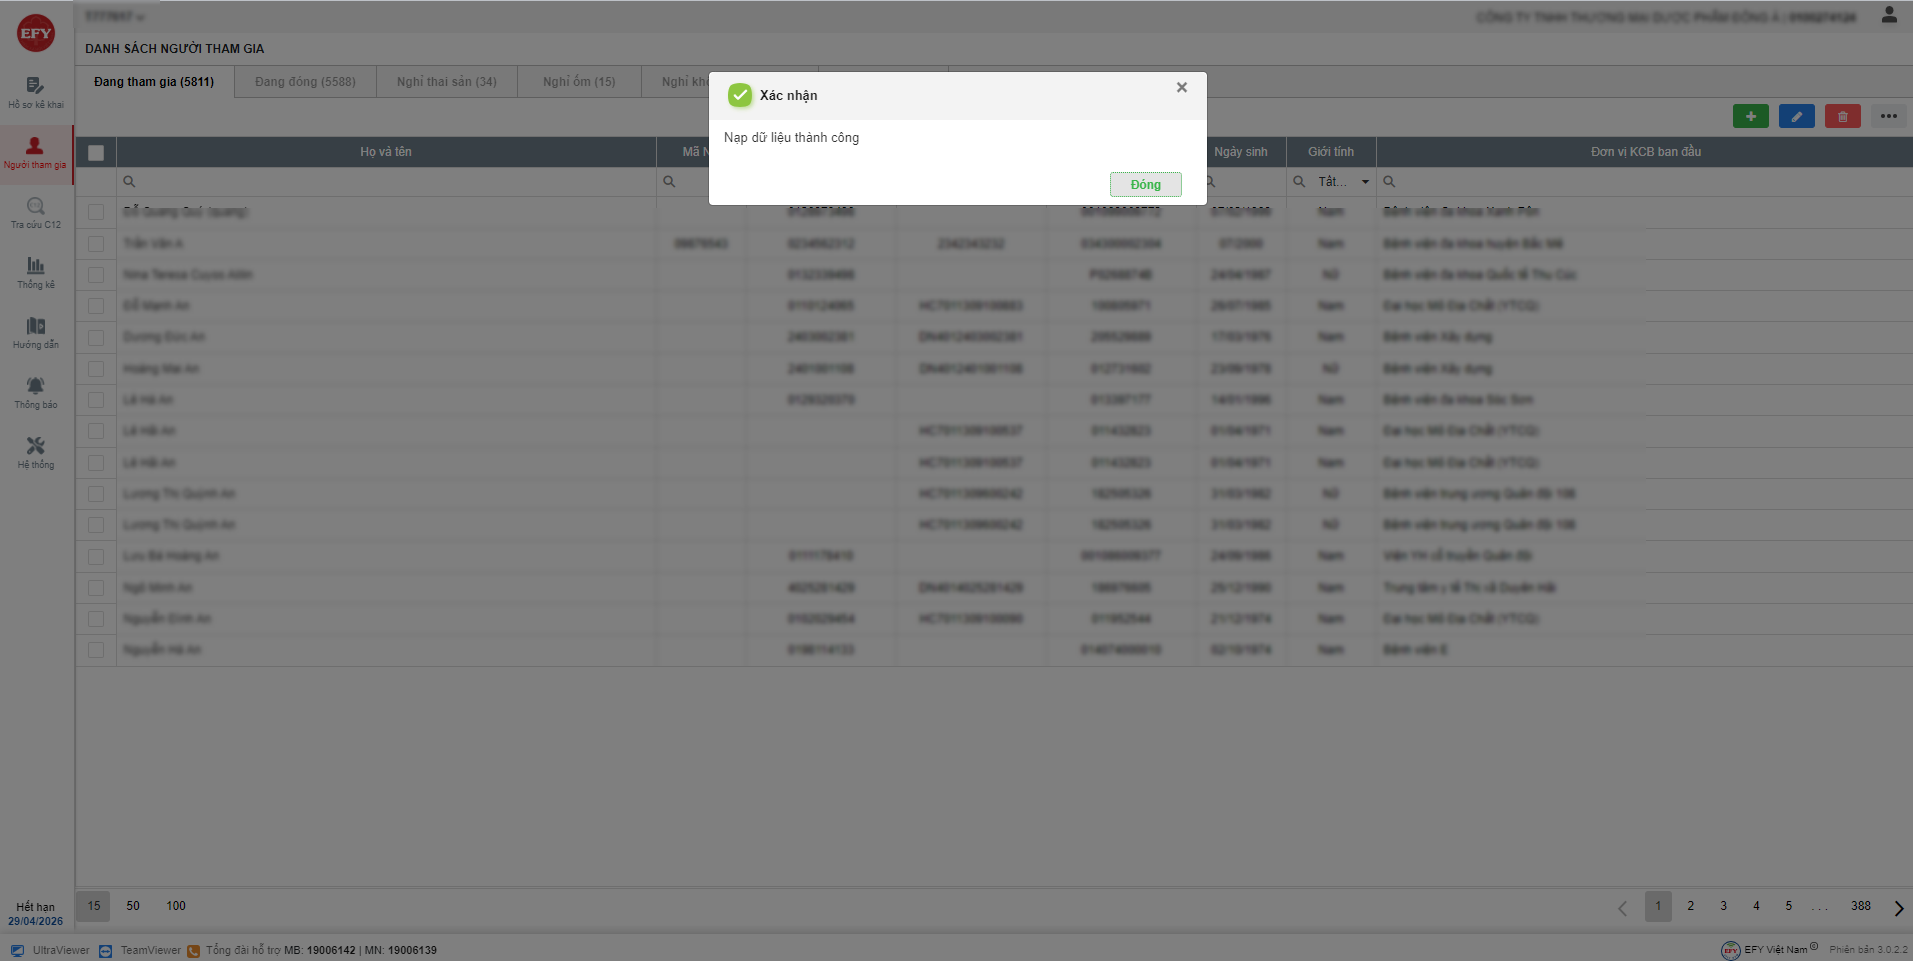This screenshot has width=1913, height=961.
Task: Toggle the select-all header checkbox
Action: point(96,153)
